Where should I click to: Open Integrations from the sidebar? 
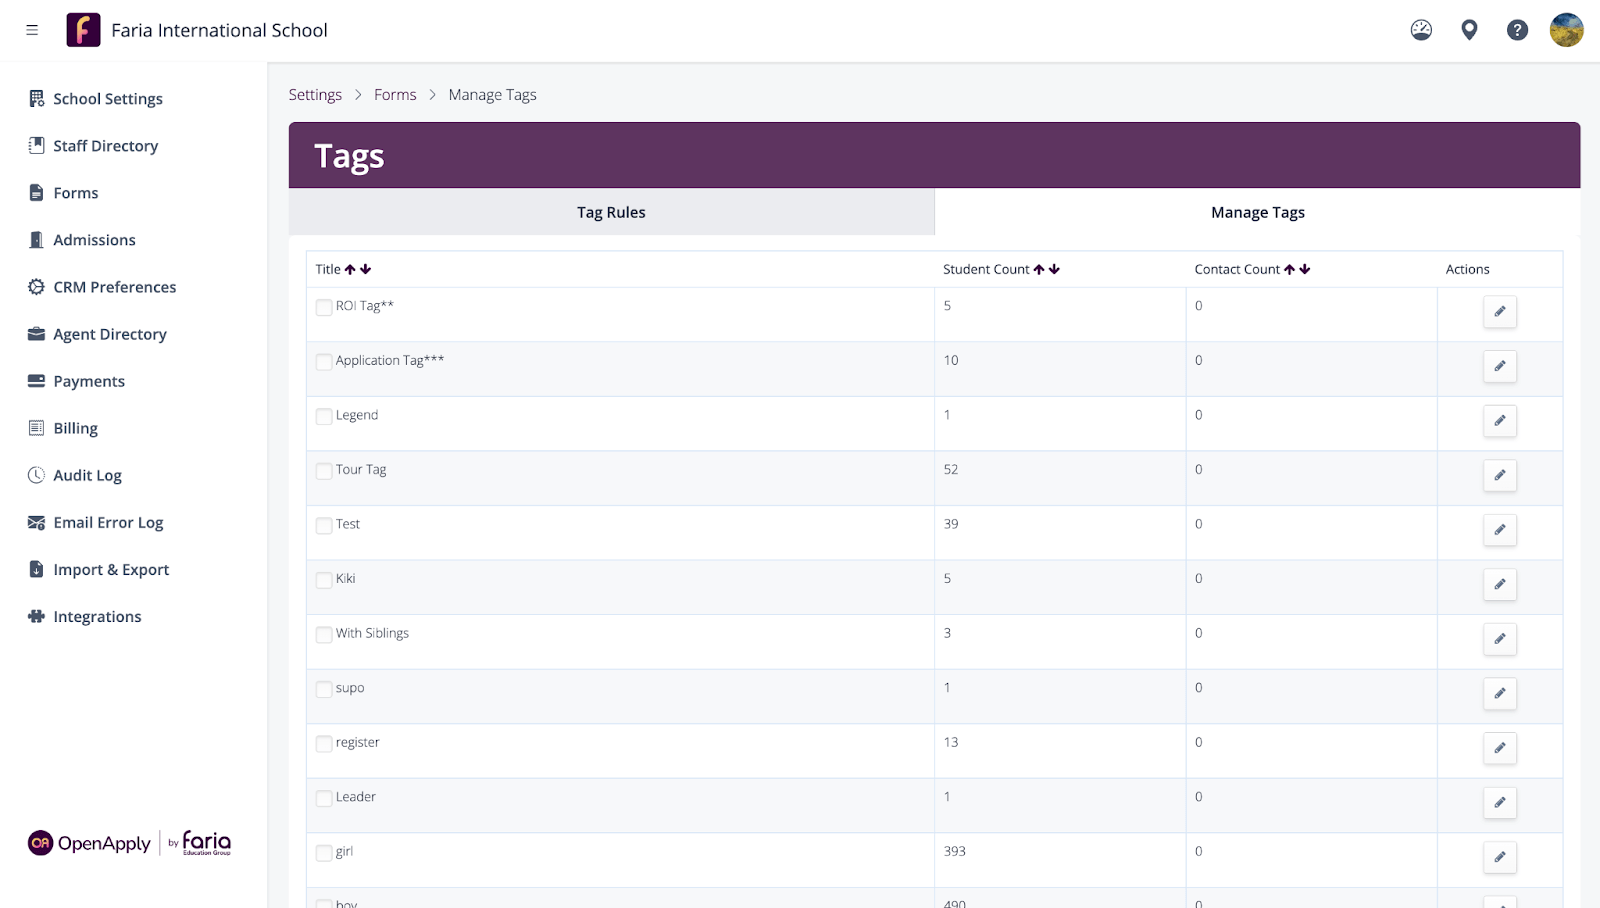(97, 617)
